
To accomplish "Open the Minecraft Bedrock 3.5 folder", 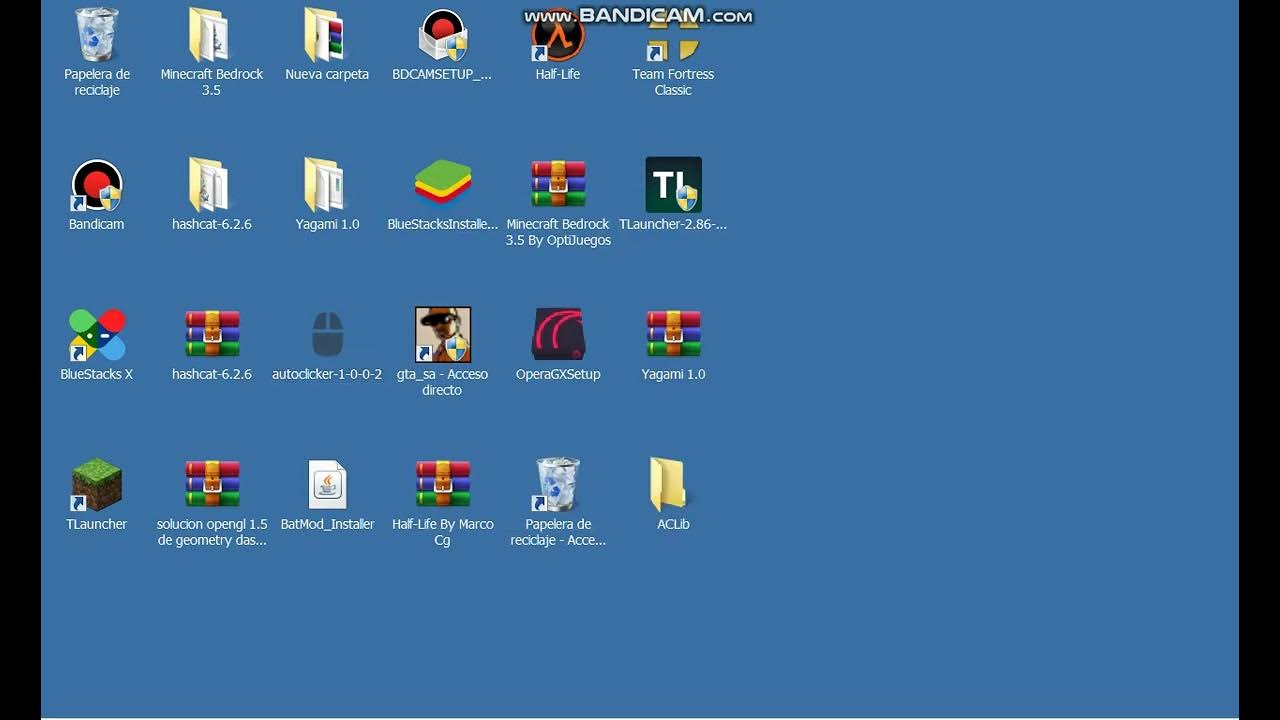I will [x=211, y=35].
